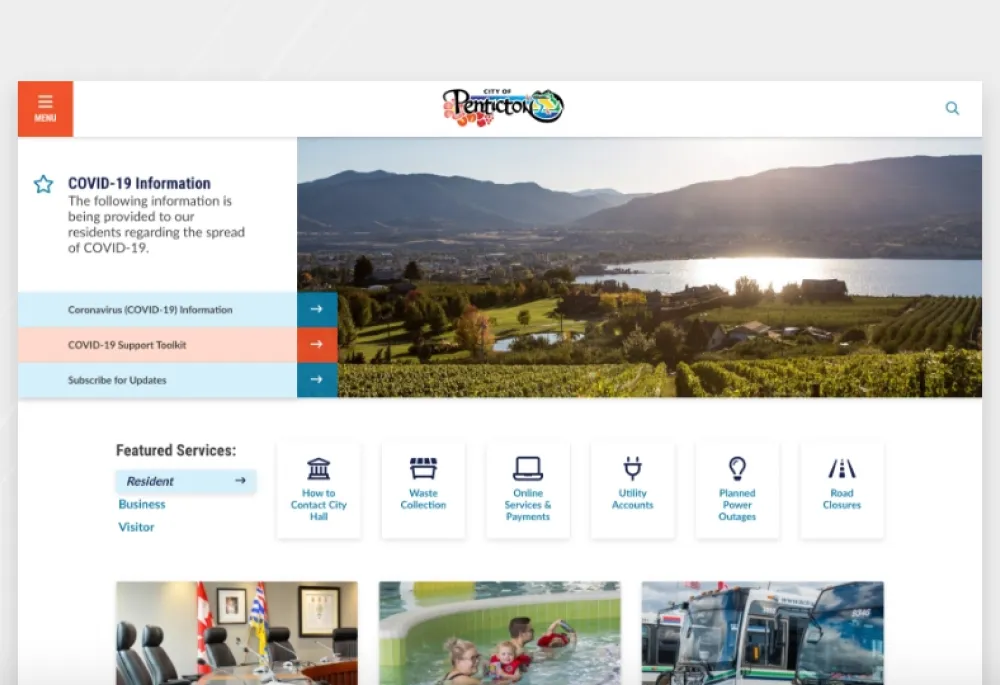The height and width of the screenshot is (685, 1000).
Task: Open Planned Power Outages label
Action: [737, 505]
